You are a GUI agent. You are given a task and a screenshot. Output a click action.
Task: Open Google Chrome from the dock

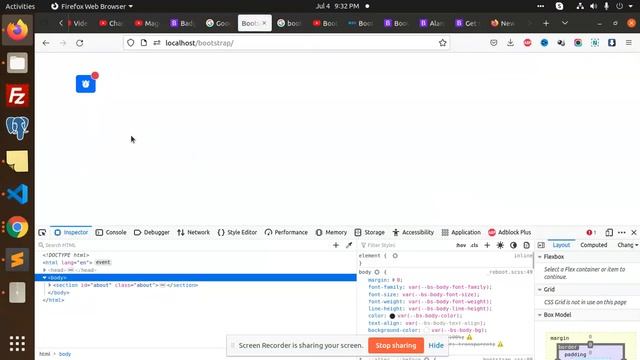click(x=17, y=227)
